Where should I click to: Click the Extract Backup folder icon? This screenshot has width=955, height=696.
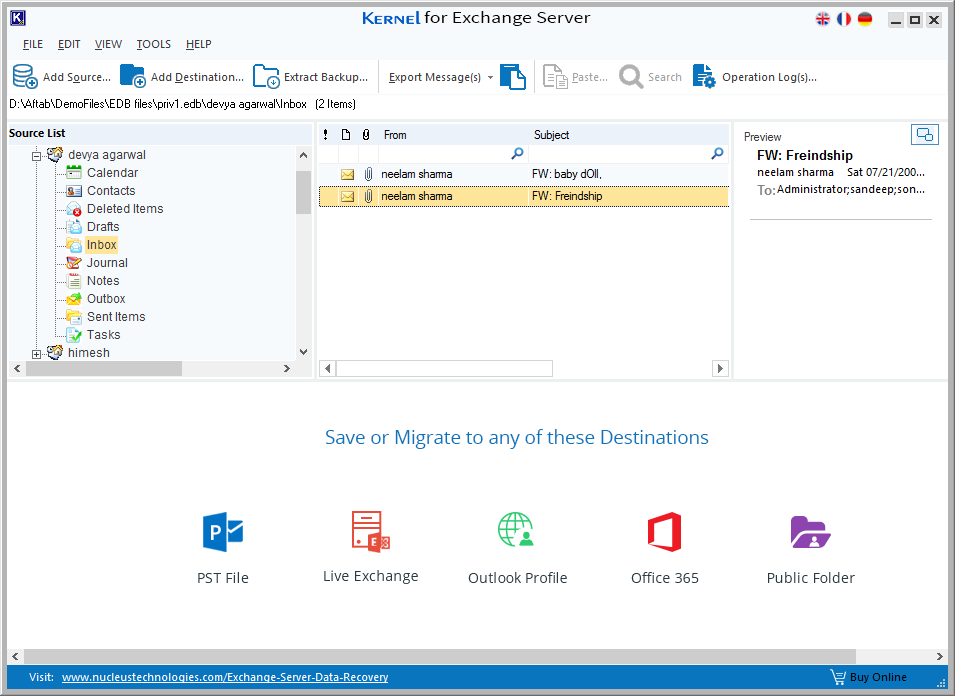pyautogui.click(x=266, y=77)
